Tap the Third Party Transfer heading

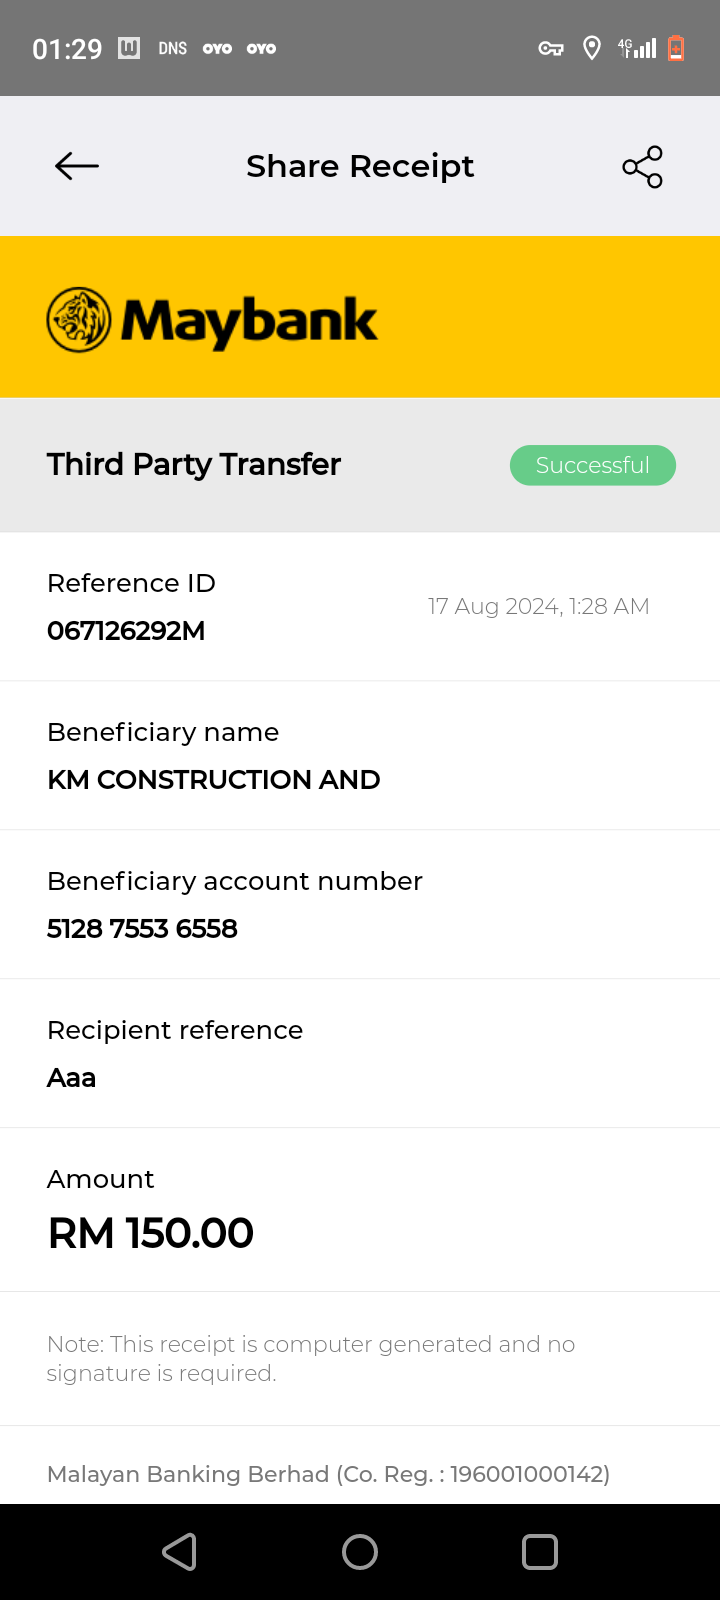click(194, 464)
